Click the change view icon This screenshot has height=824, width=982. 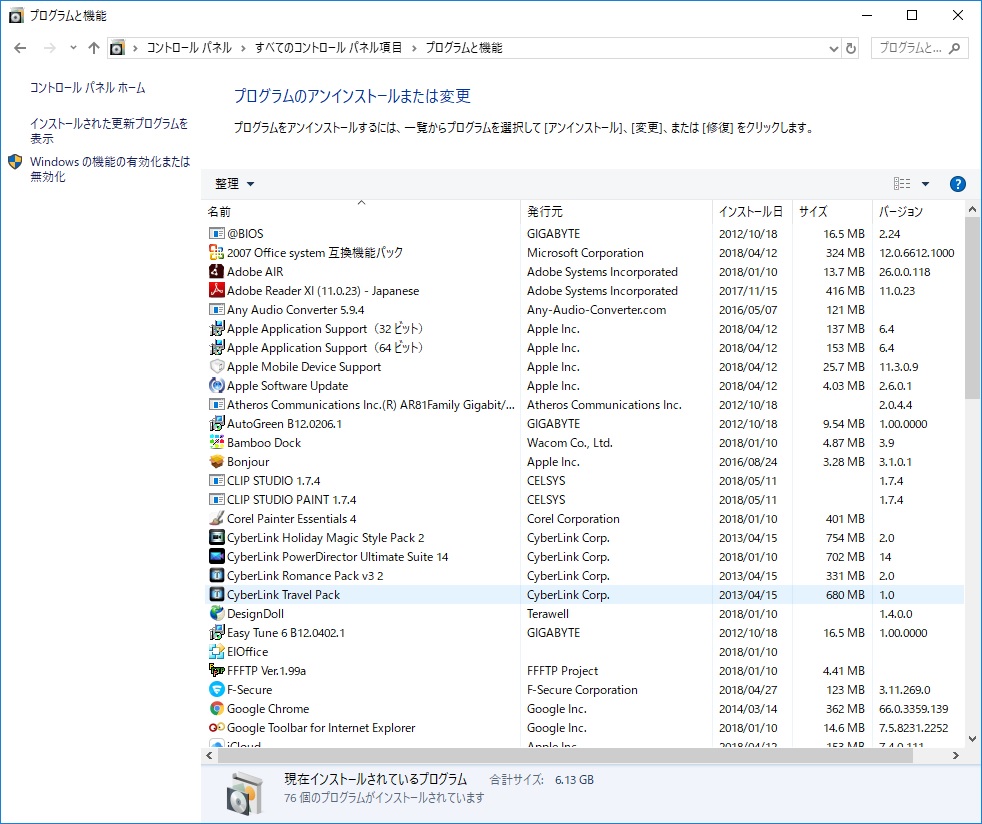coord(902,183)
